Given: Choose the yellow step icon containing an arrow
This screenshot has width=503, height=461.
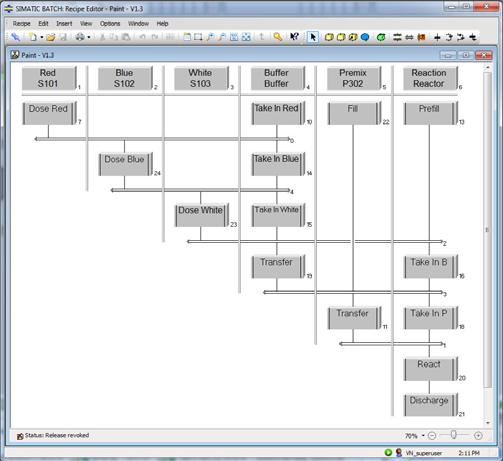Looking at the screenshot, I should pyautogui.click(x=353, y=37).
